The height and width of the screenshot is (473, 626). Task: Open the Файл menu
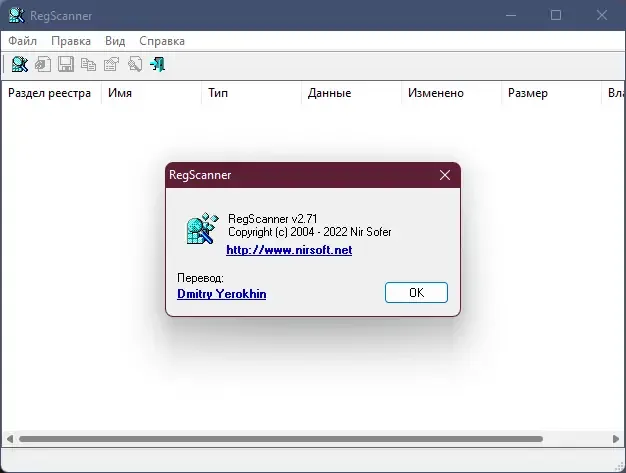coord(22,41)
